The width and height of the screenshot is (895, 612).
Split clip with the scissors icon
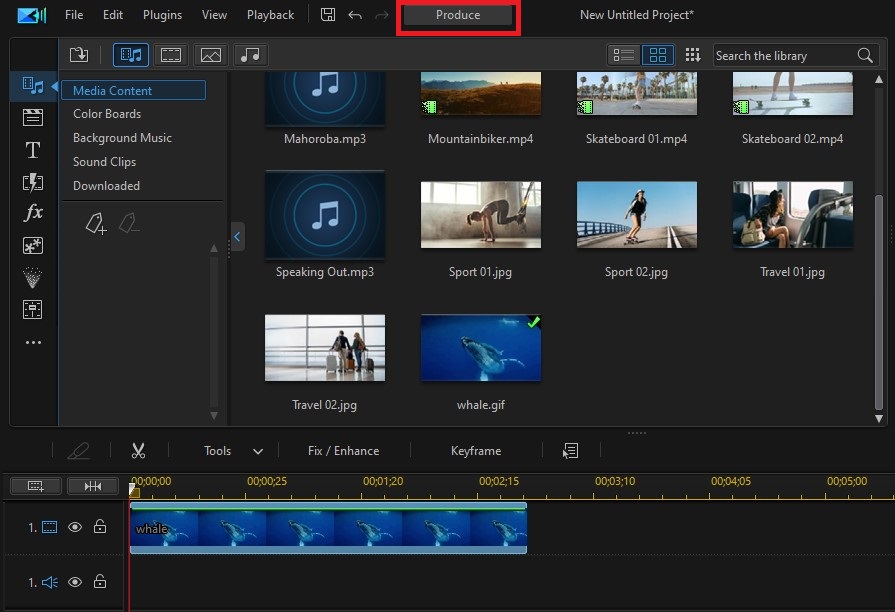[139, 451]
